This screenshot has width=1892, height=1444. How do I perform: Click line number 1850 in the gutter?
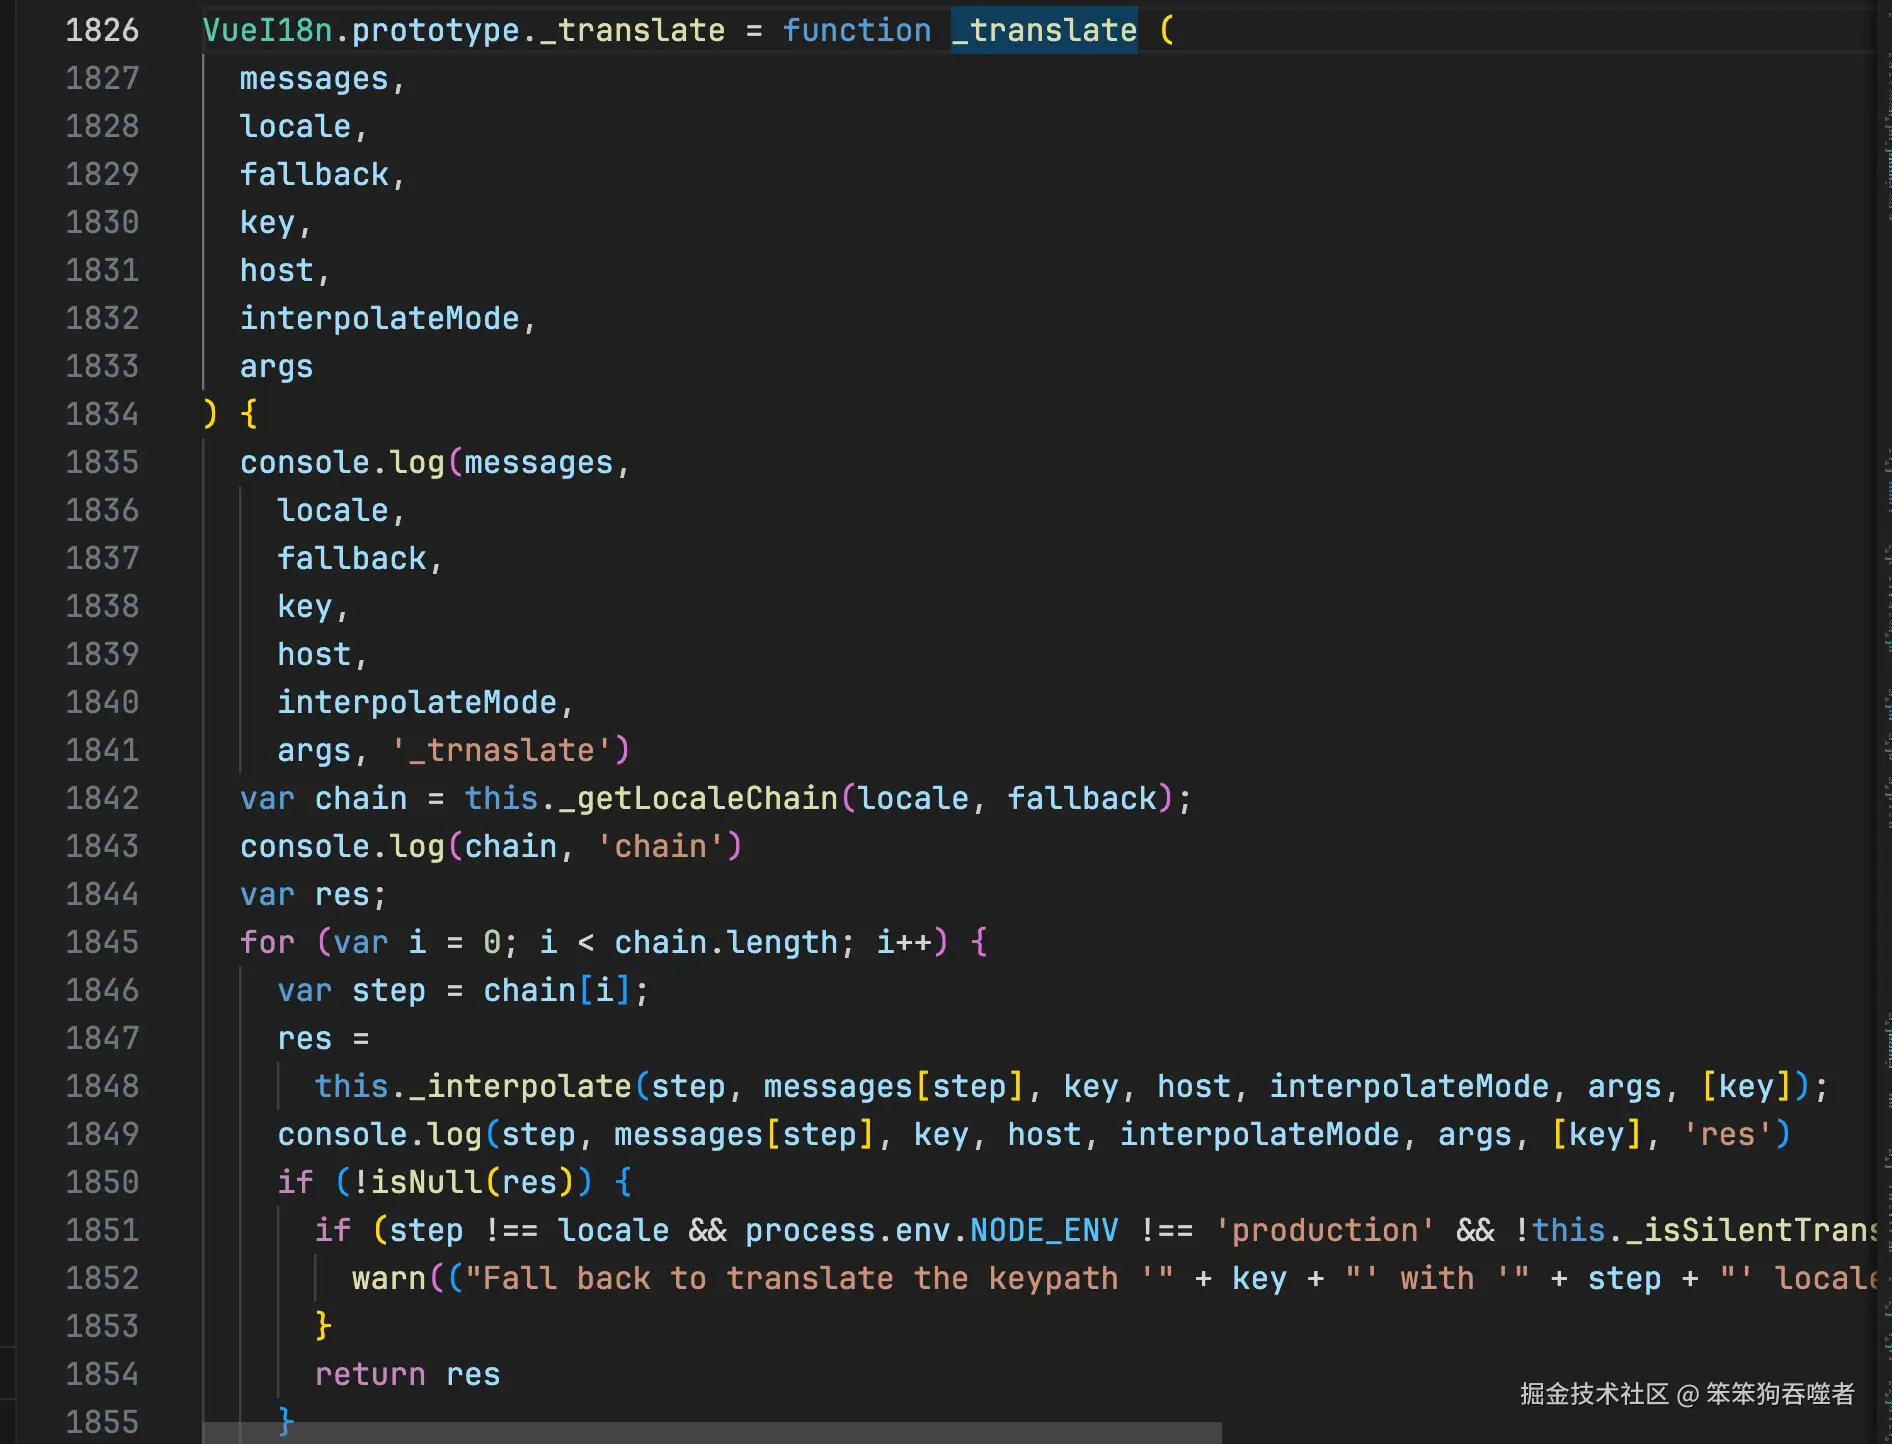coord(102,1182)
